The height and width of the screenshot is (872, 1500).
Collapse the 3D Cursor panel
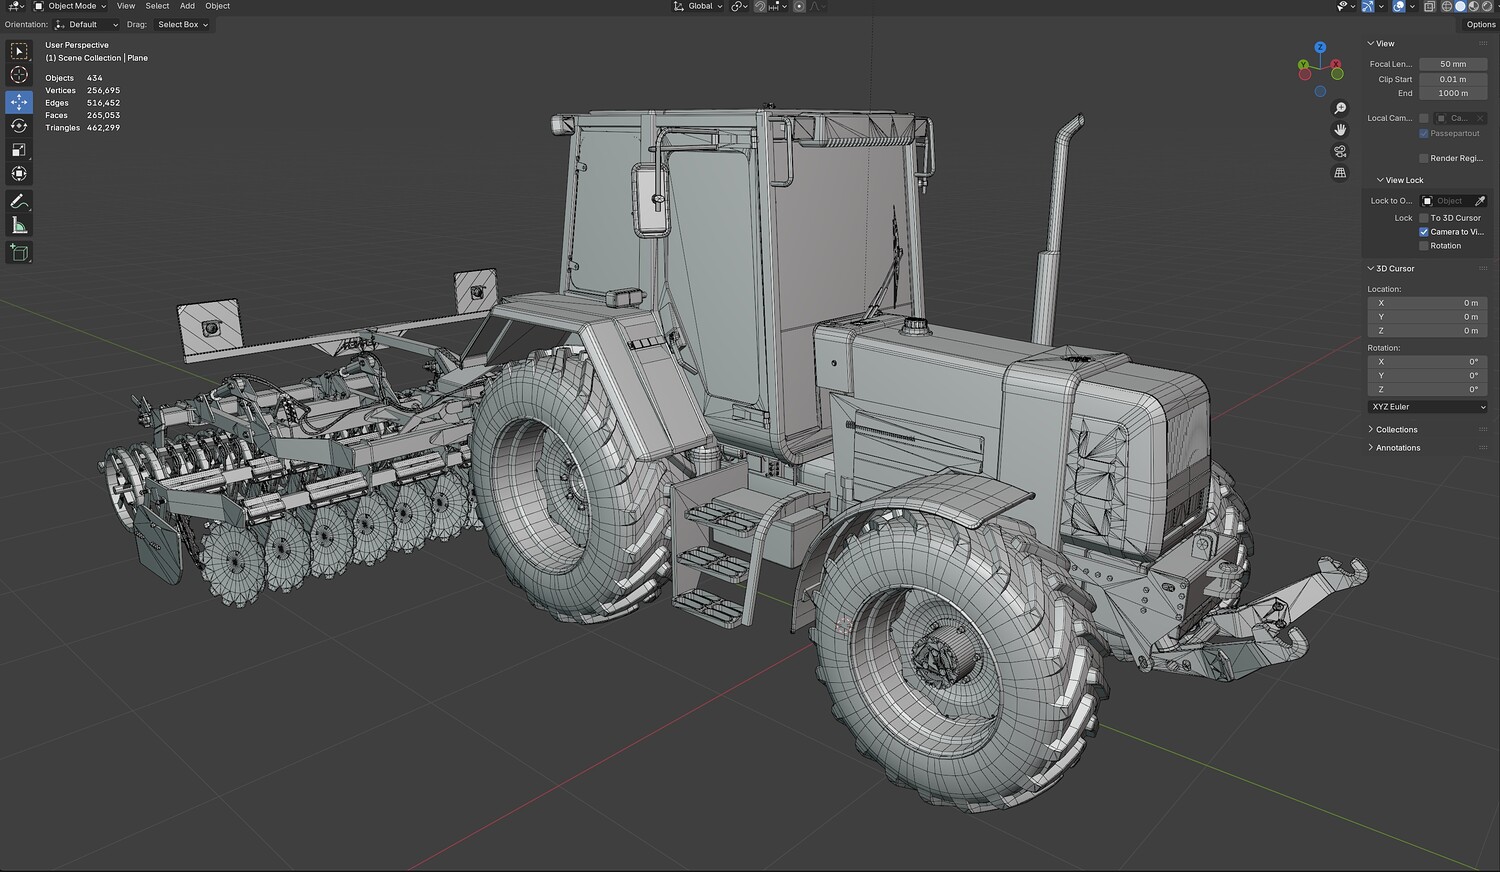[1391, 269]
